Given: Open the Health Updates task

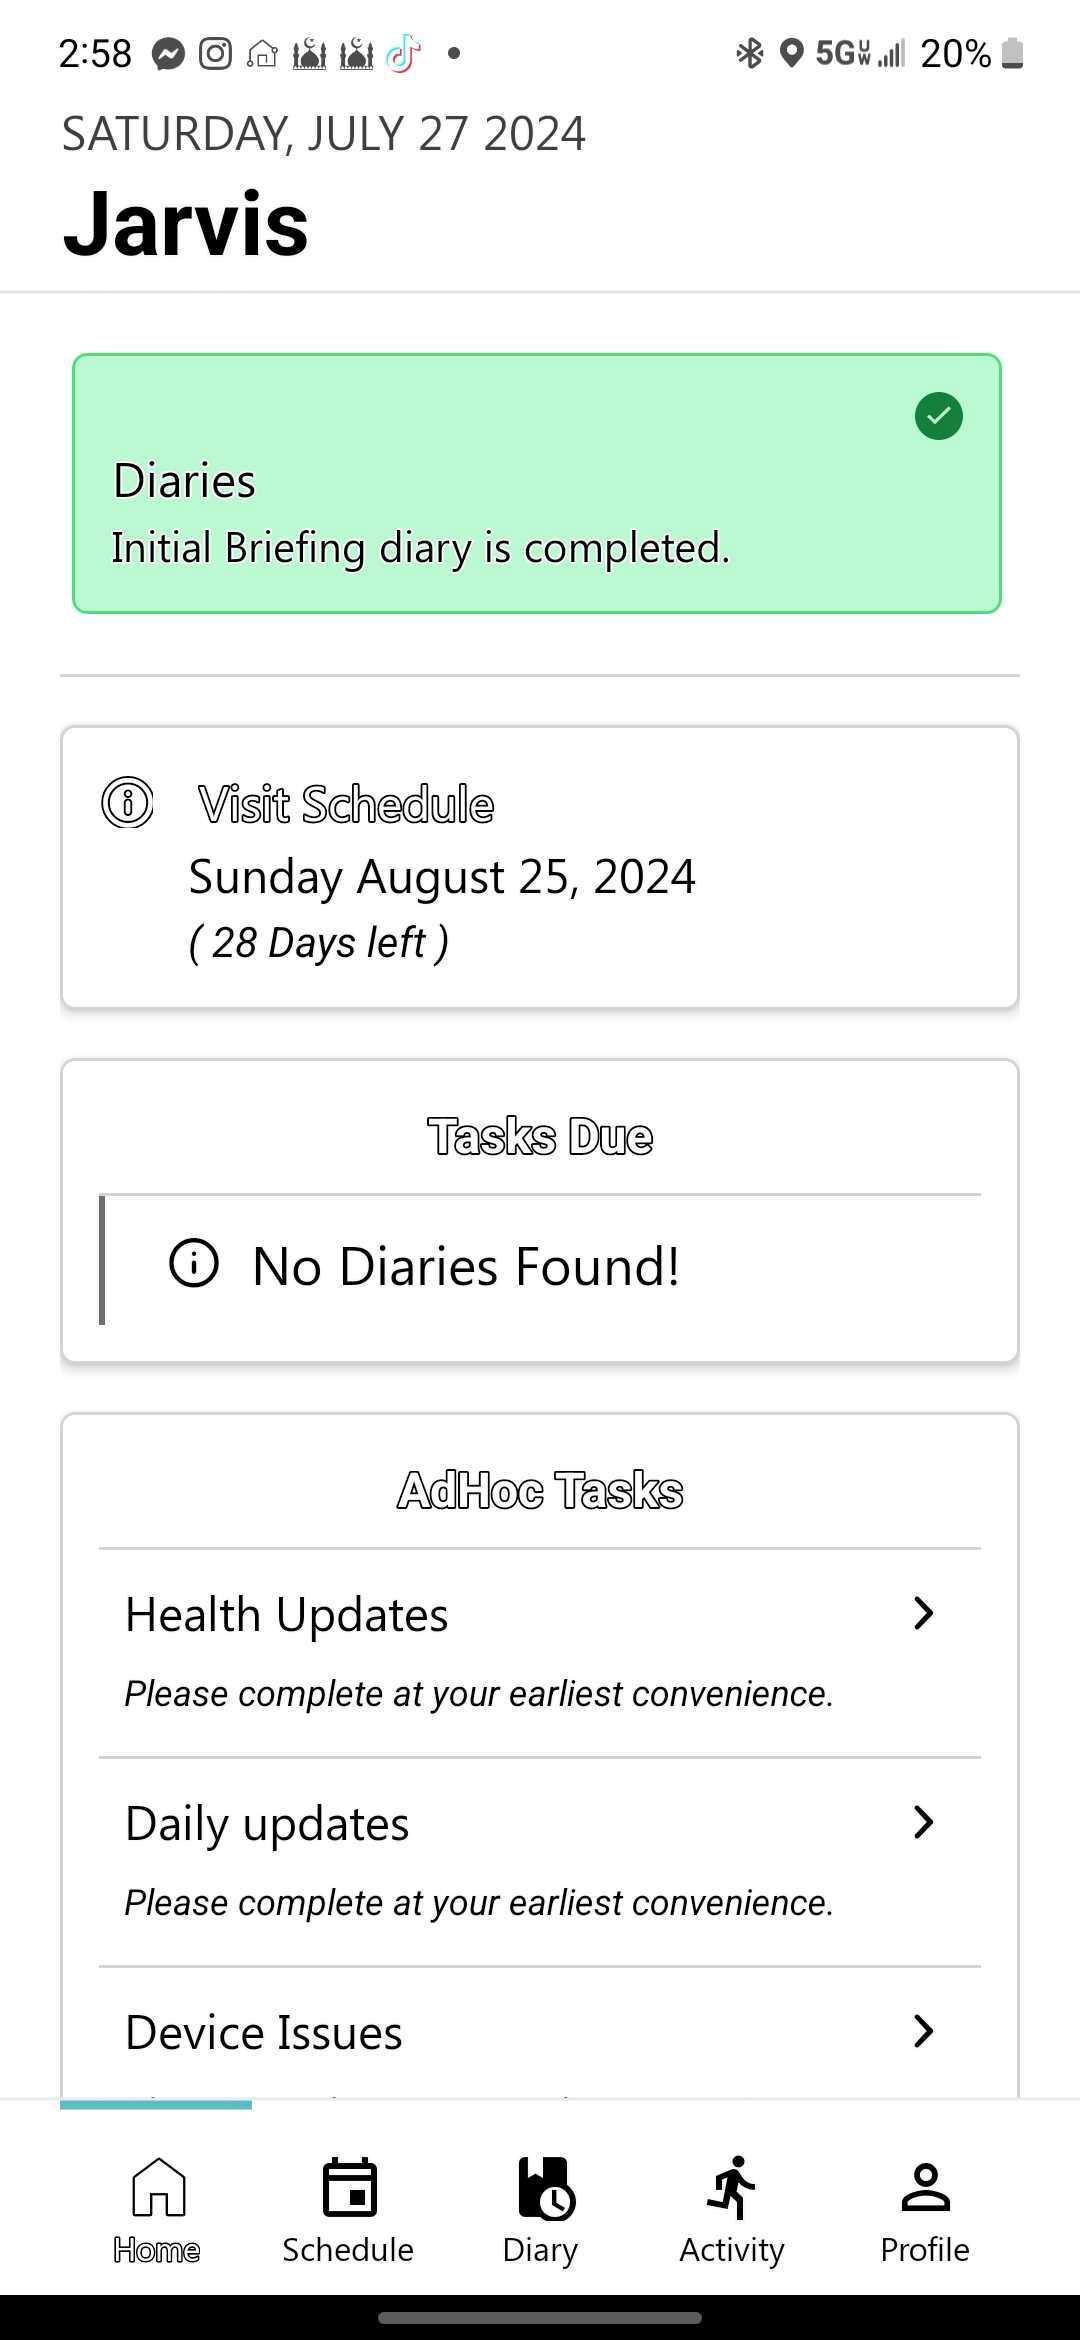Looking at the screenshot, I should pyautogui.click(x=286, y=1615).
